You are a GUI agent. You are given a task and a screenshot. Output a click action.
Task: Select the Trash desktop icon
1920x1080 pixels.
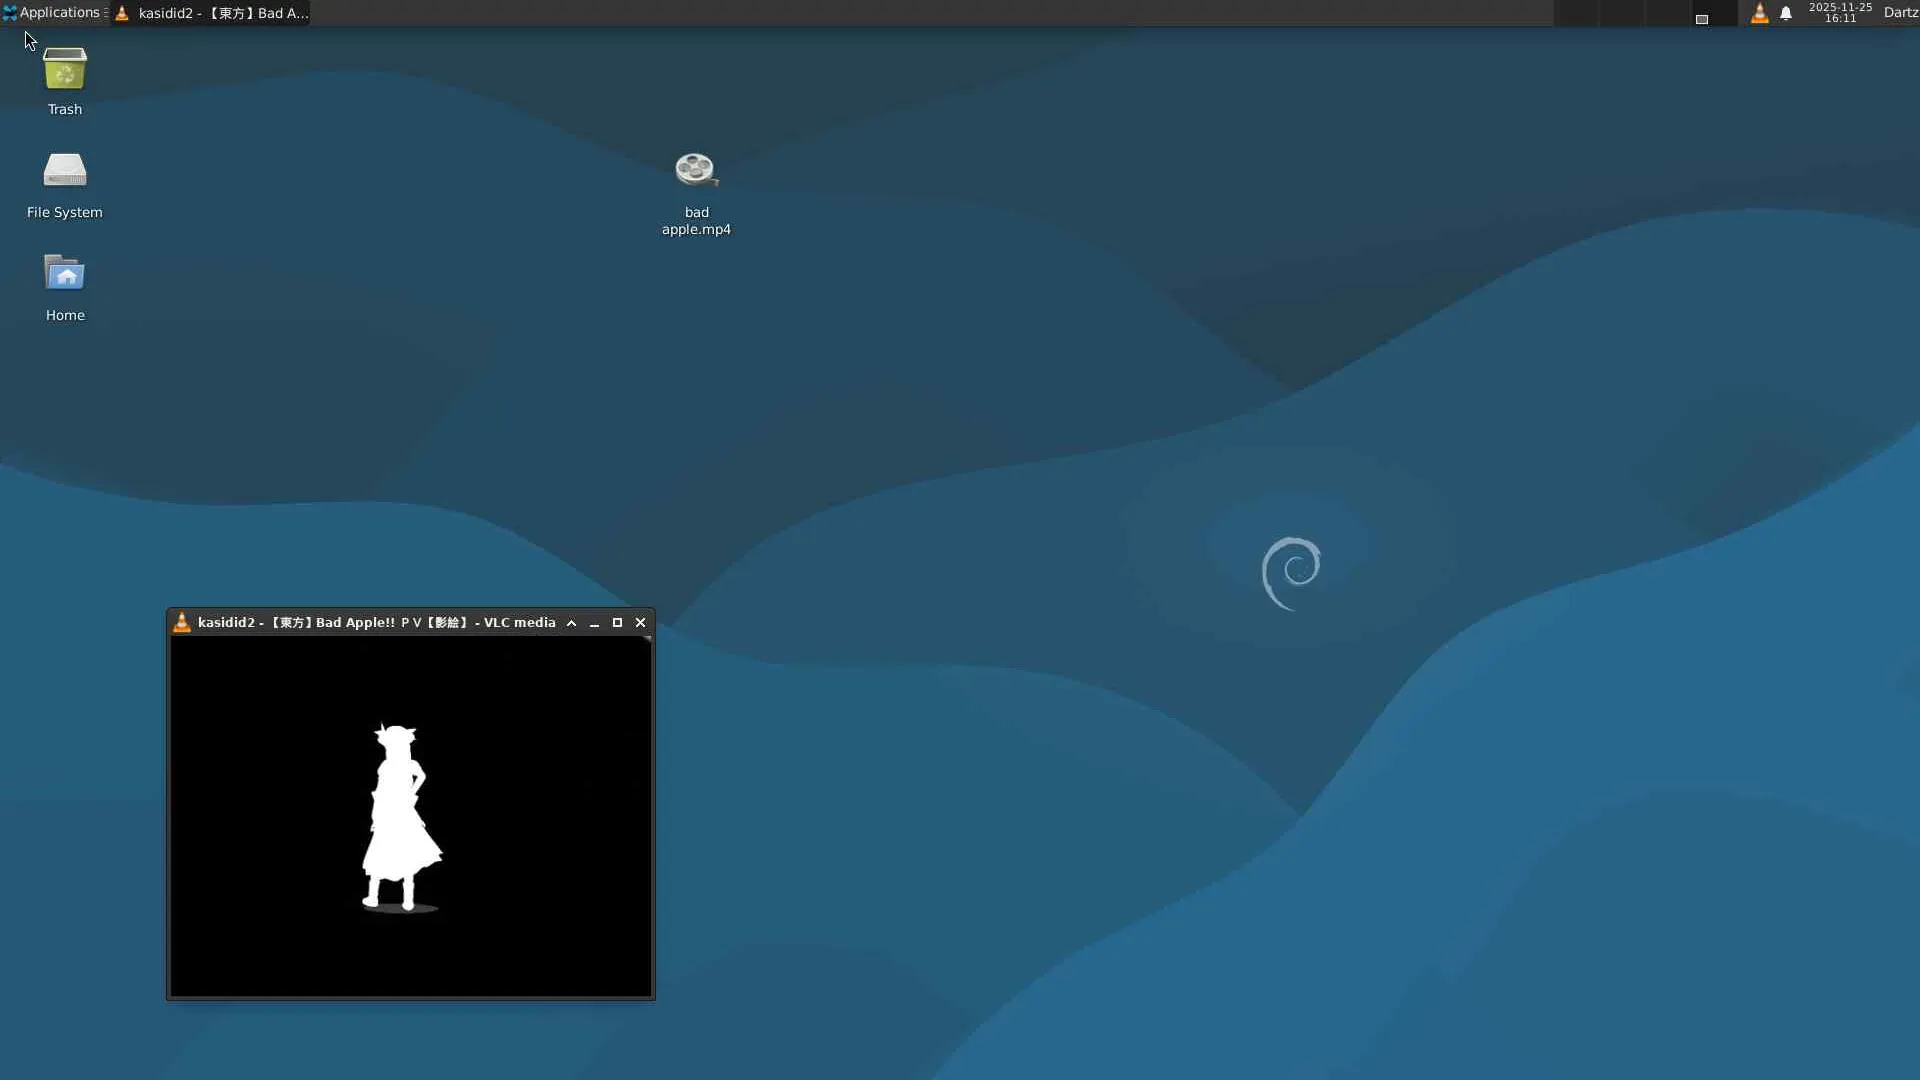click(65, 70)
